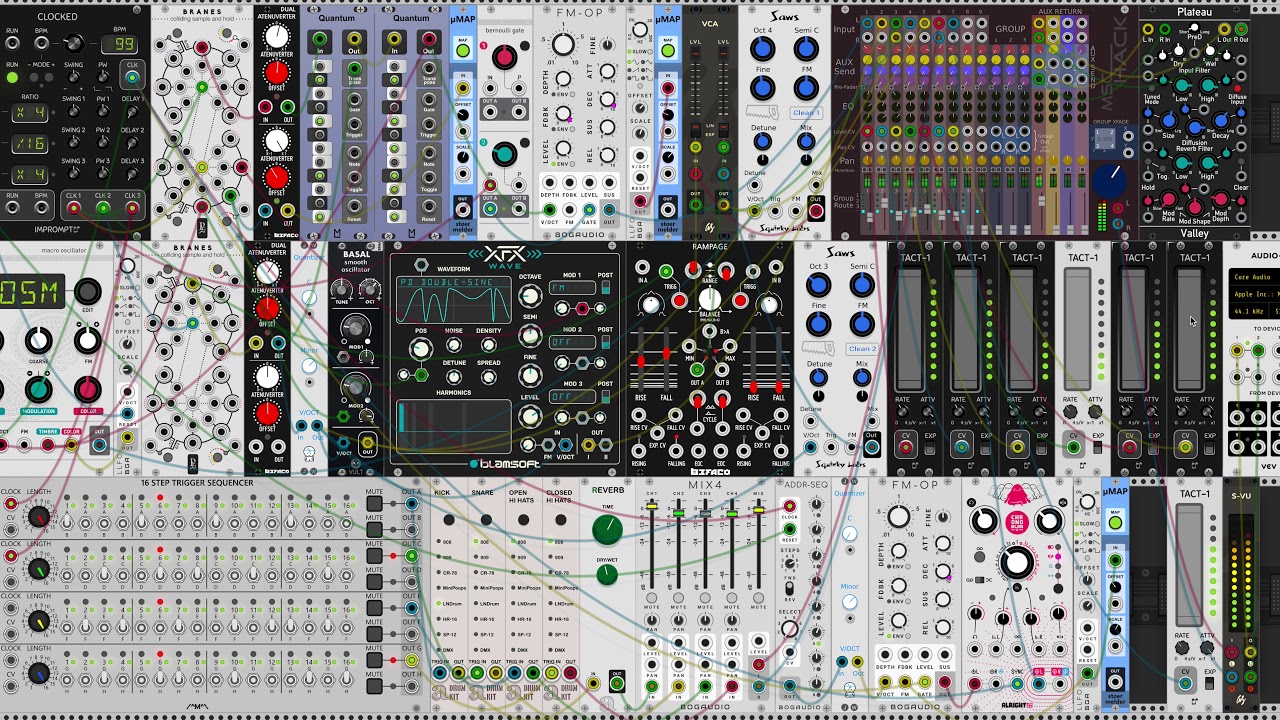1280x720 pixels.
Task: Click the Reverb DRY/WET knob
Action: [x=606, y=575]
